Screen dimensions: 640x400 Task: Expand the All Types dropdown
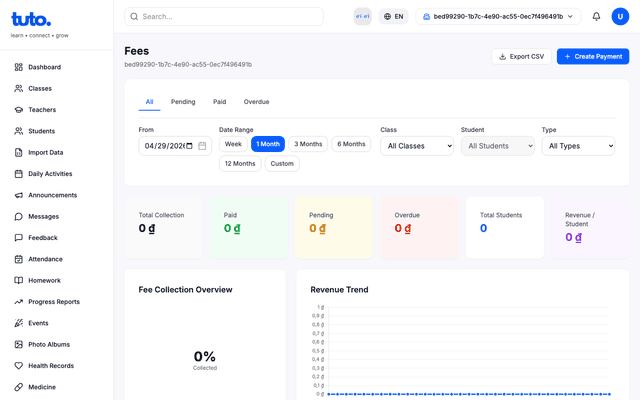(x=578, y=146)
